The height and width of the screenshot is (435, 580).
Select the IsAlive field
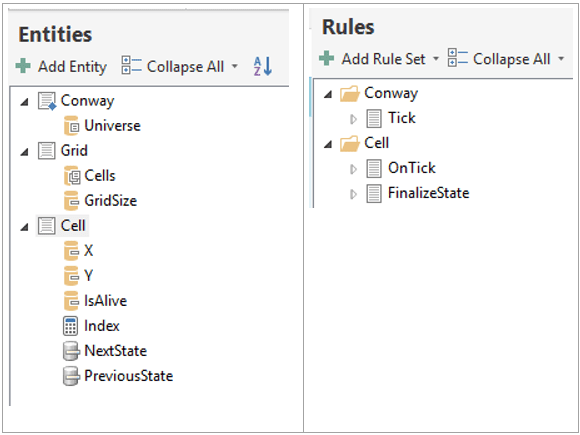(x=105, y=301)
